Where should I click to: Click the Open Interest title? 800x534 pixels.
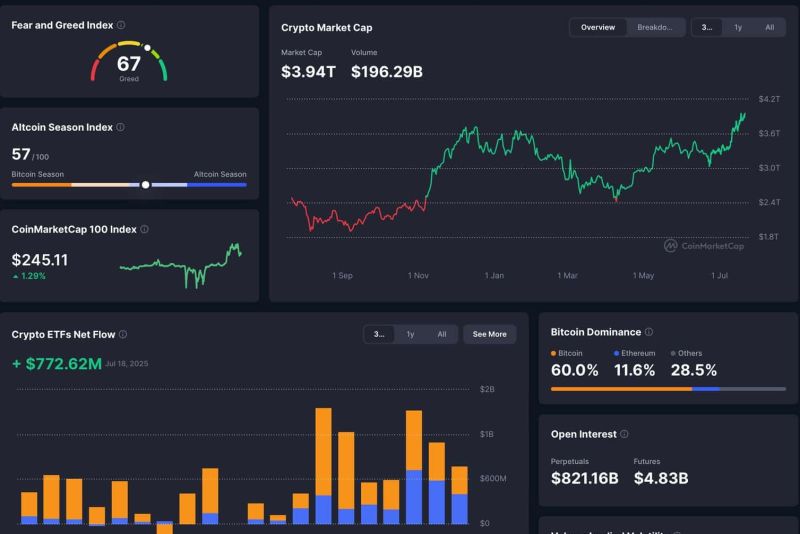[x=584, y=434]
